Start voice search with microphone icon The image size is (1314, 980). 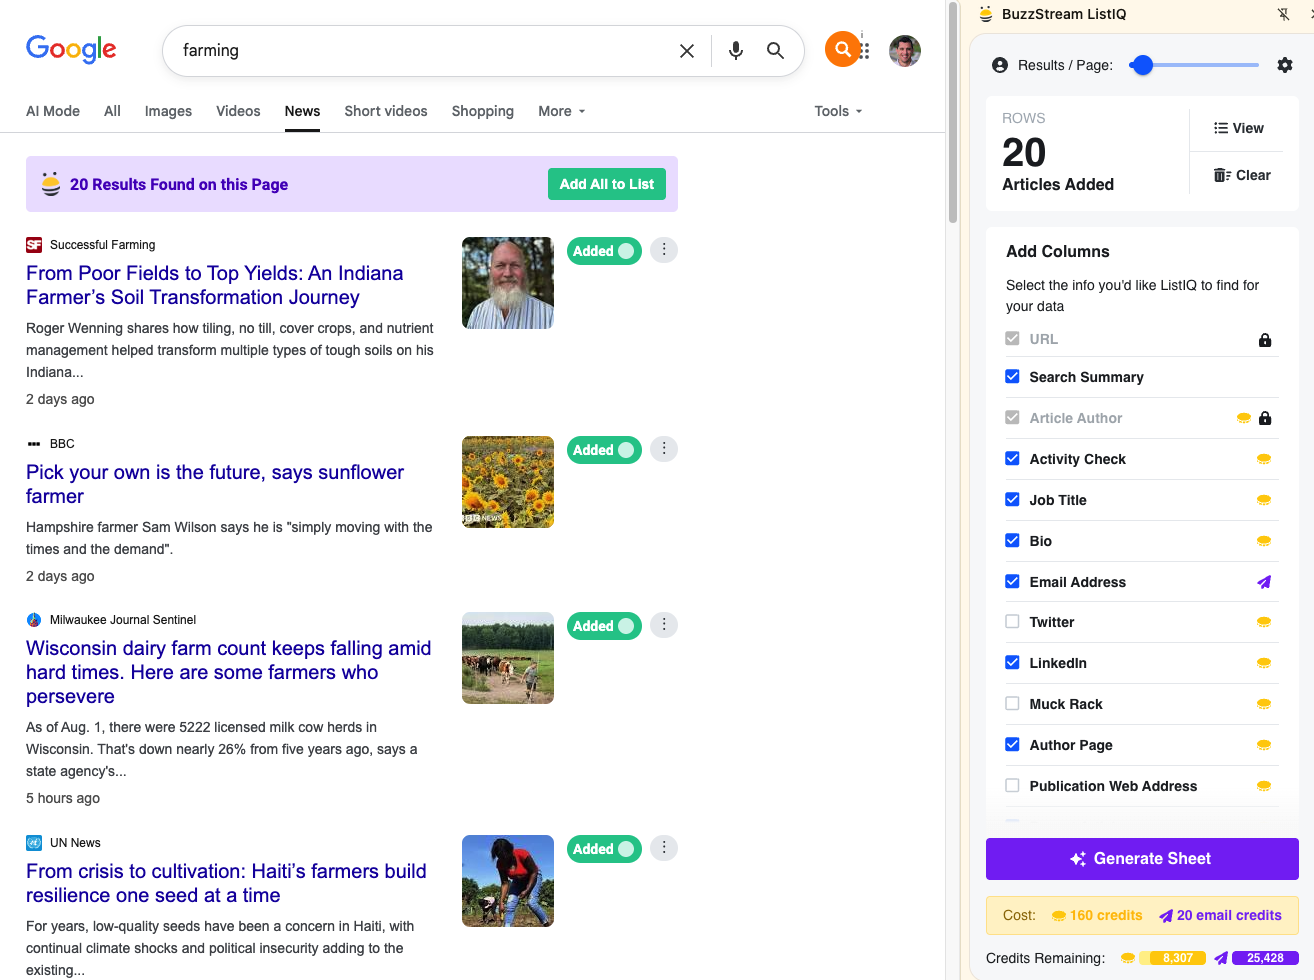(x=736, y=51)
